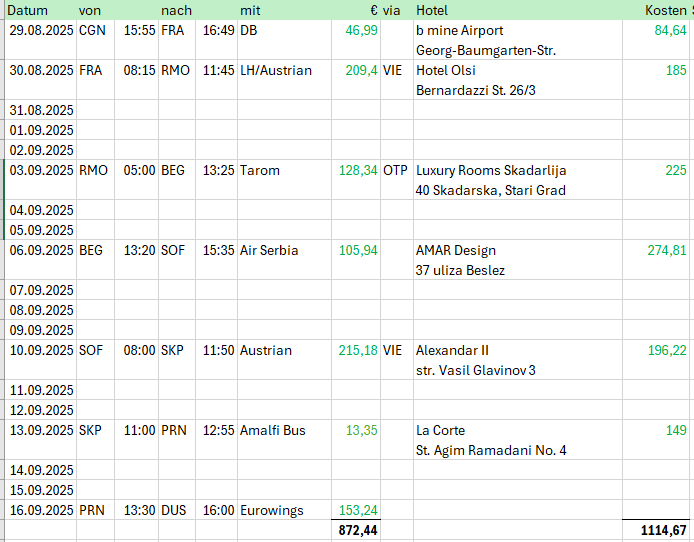Select the hotel total 1114,67 cell

coord(658,530)
